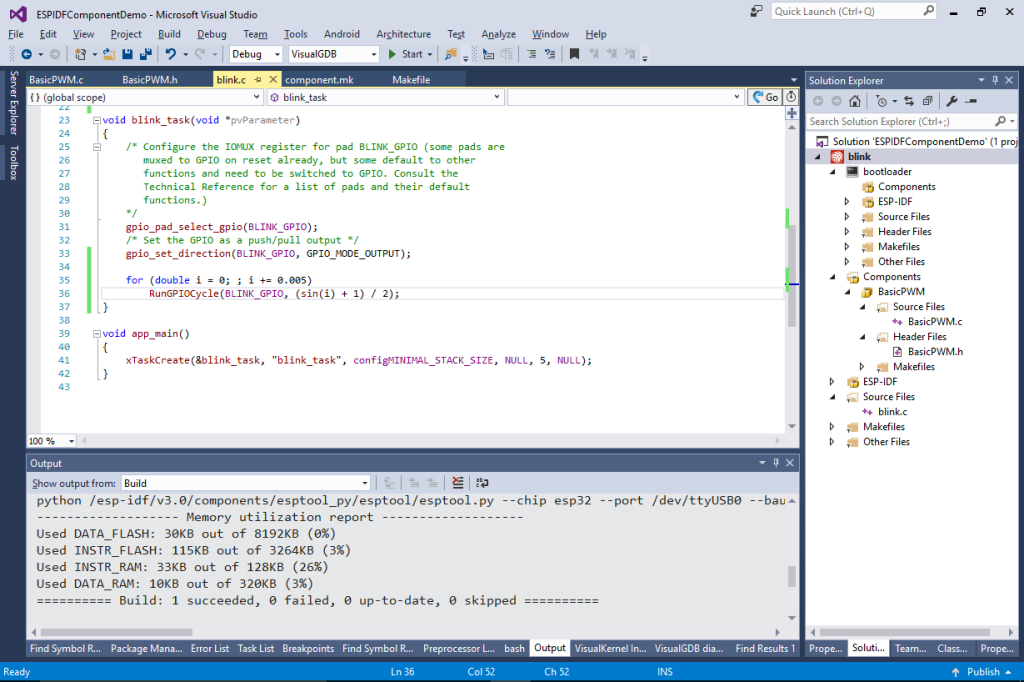Screen dimensions: 1024x682
Task: Expand the Other Files node under blink
Action: coord(832,442)
